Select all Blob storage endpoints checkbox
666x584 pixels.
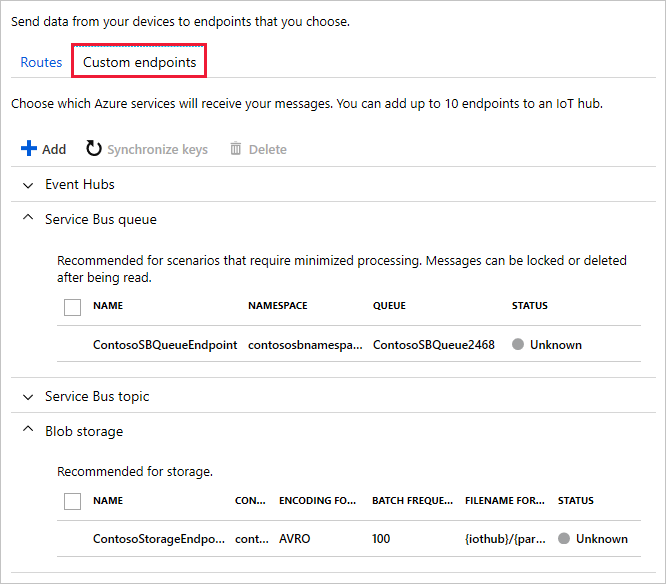(x=72, y=501)
